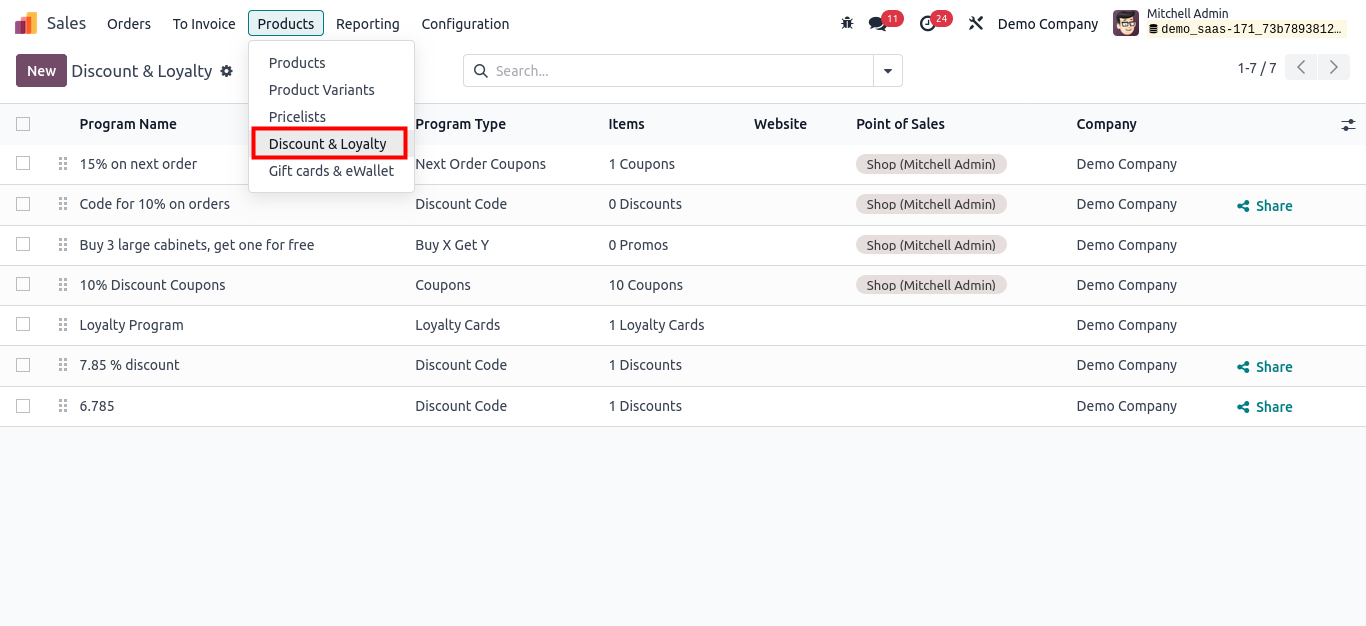Sort by Company column header
Image resolution: width=1366 pixels, height=626 pixels.
[1107, 124]
